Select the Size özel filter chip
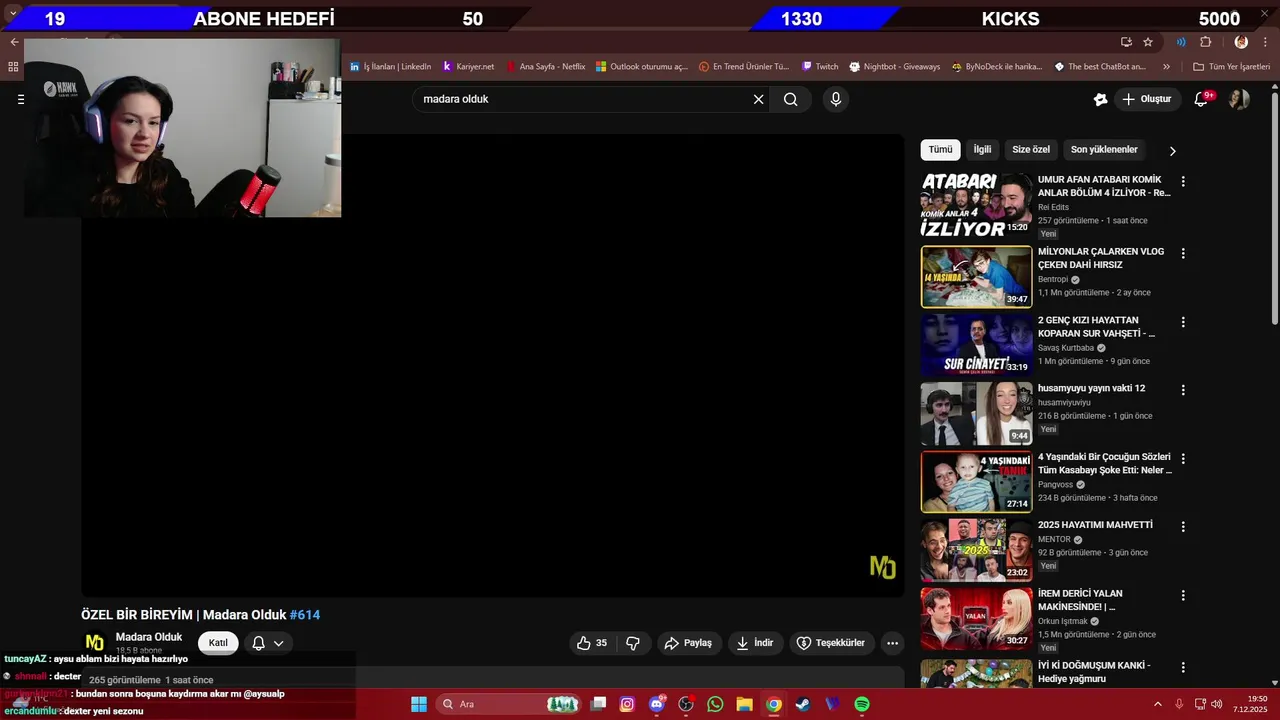This screenshot has height=720, width=1280. click(1031, 150)
